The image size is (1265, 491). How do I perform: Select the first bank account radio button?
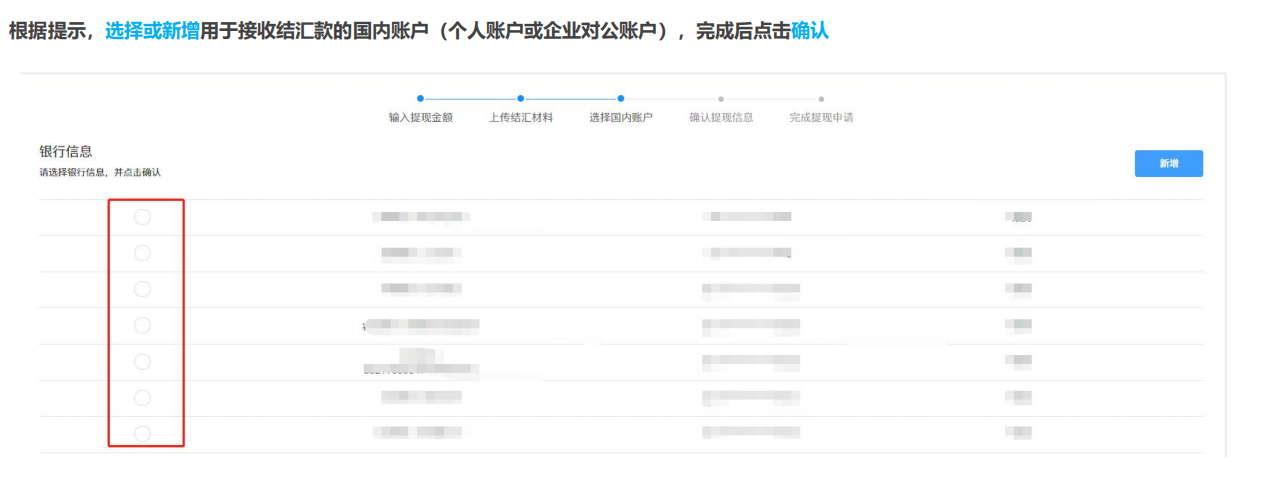[142, 217]
